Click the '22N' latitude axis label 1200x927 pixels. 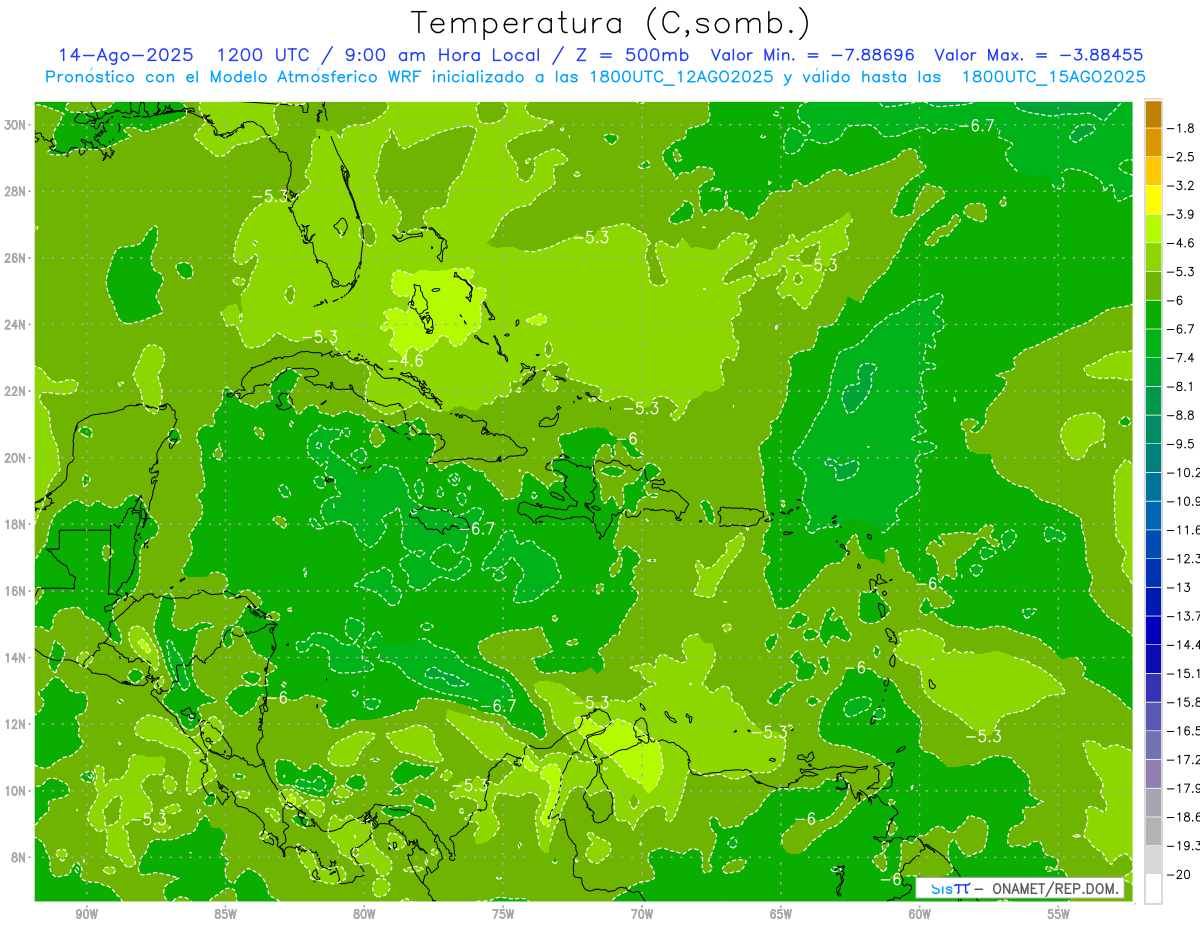click(x=17, y=391)
